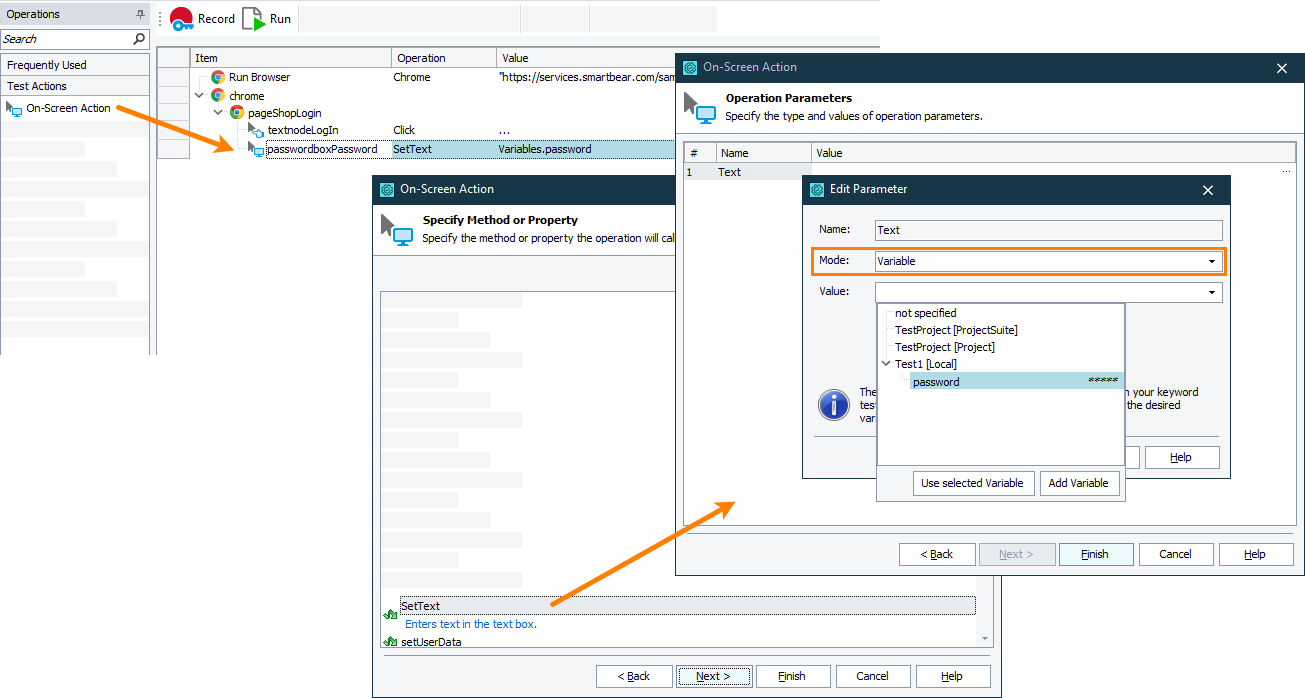Click the Add Variable button

(x=1079, y=483)
